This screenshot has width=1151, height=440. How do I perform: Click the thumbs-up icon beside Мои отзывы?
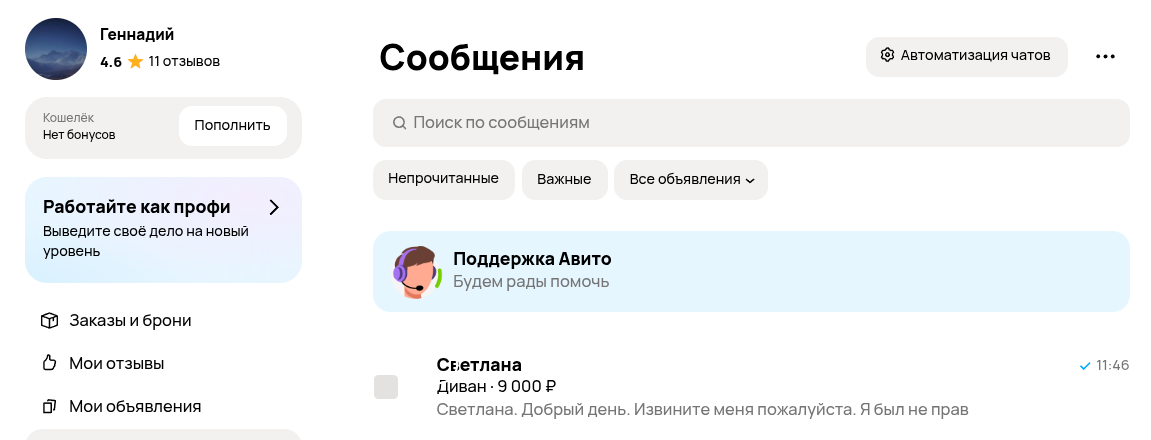(x=49, y=364)
